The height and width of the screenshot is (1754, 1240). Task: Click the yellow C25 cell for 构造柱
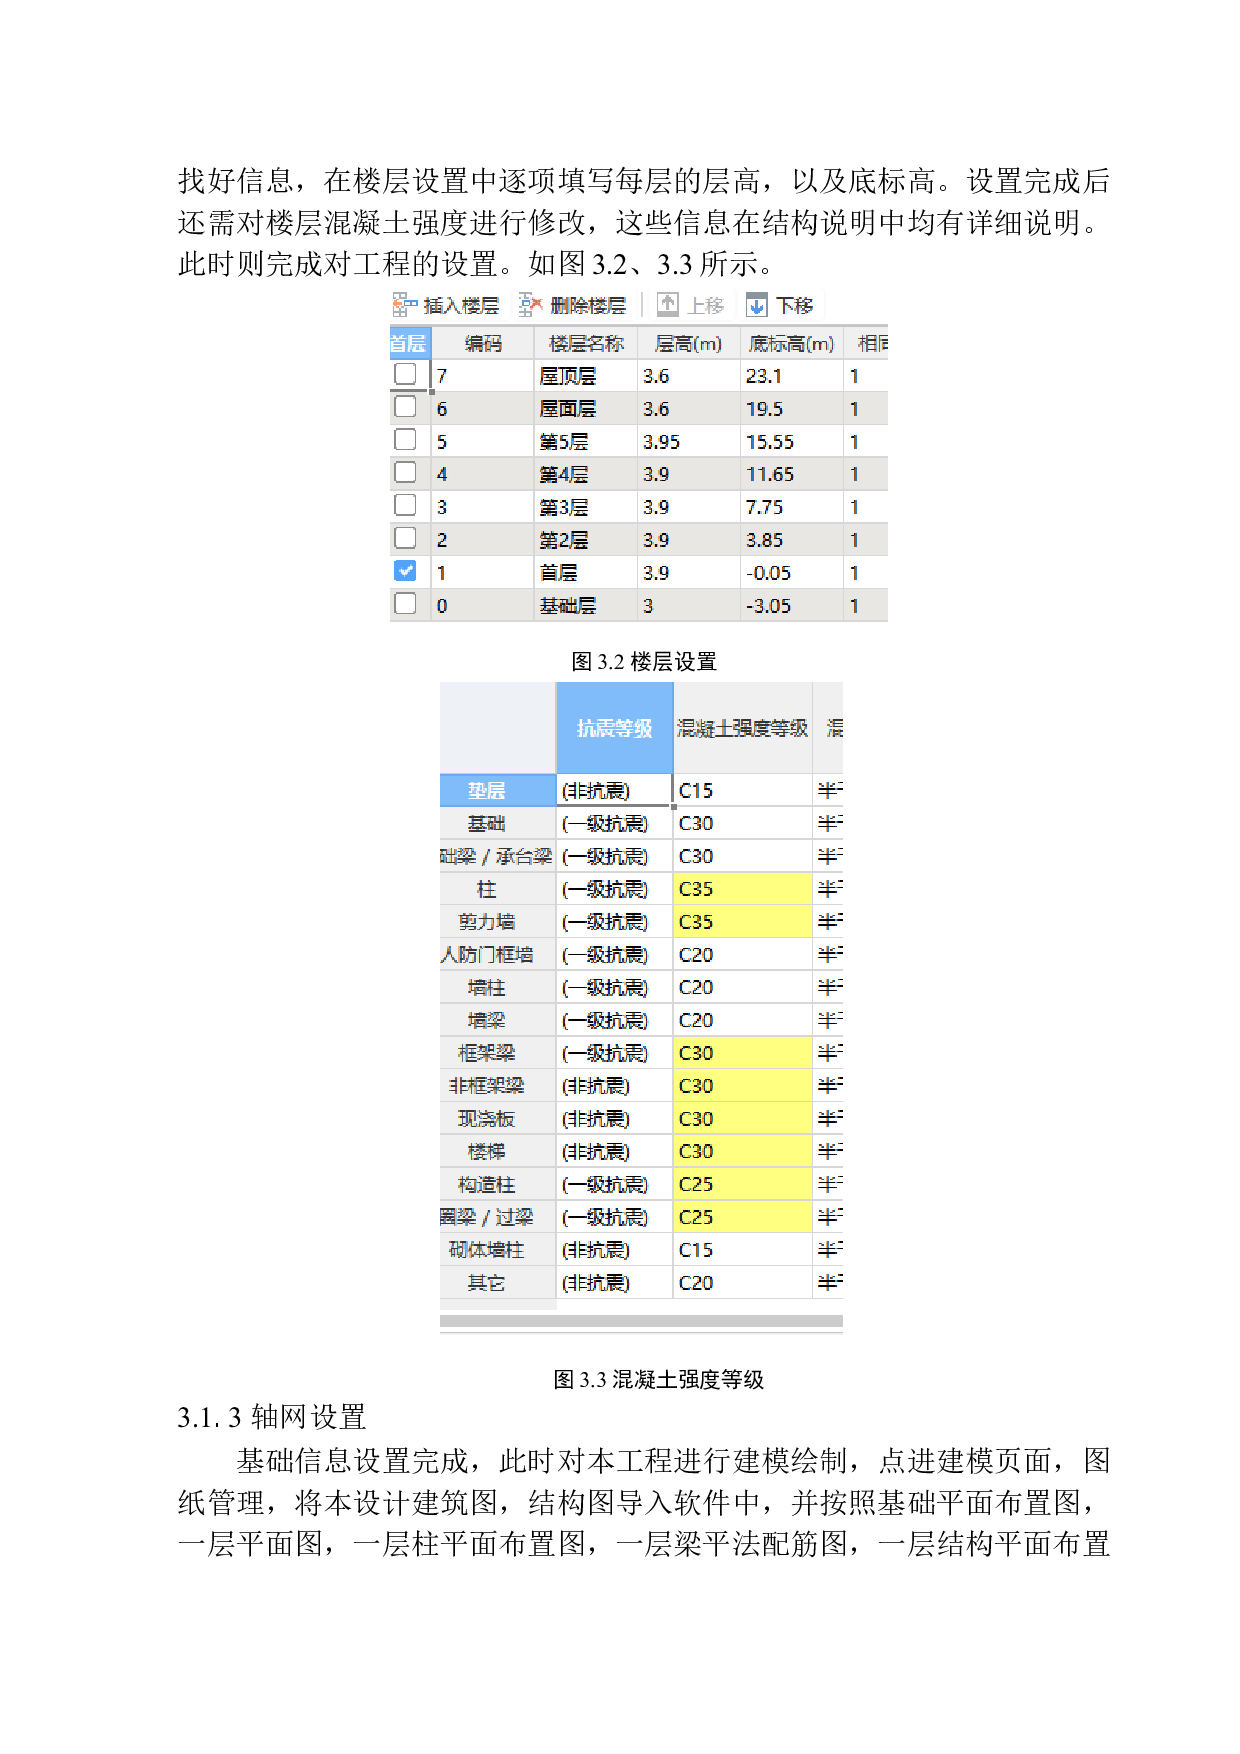point(743,1184)
